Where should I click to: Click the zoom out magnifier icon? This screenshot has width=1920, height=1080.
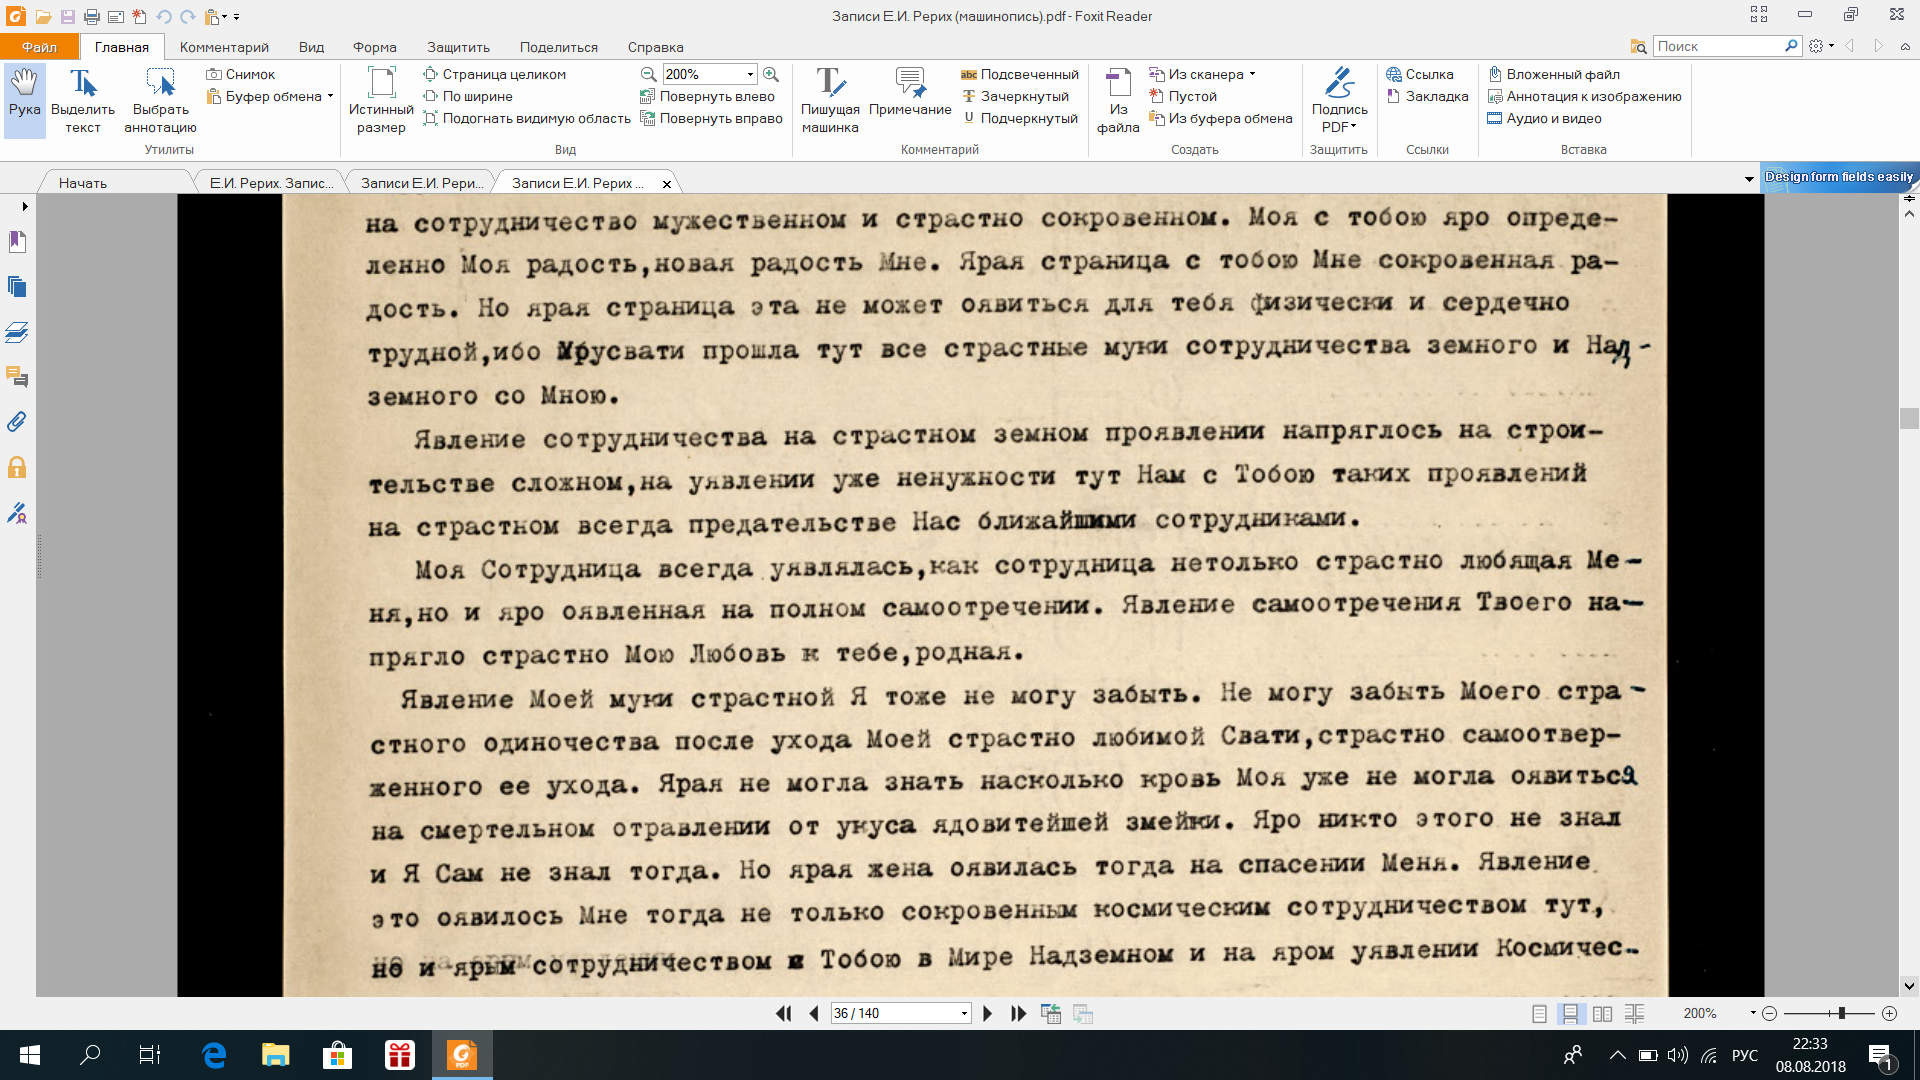pyautogui.click(x=649, y=74)
